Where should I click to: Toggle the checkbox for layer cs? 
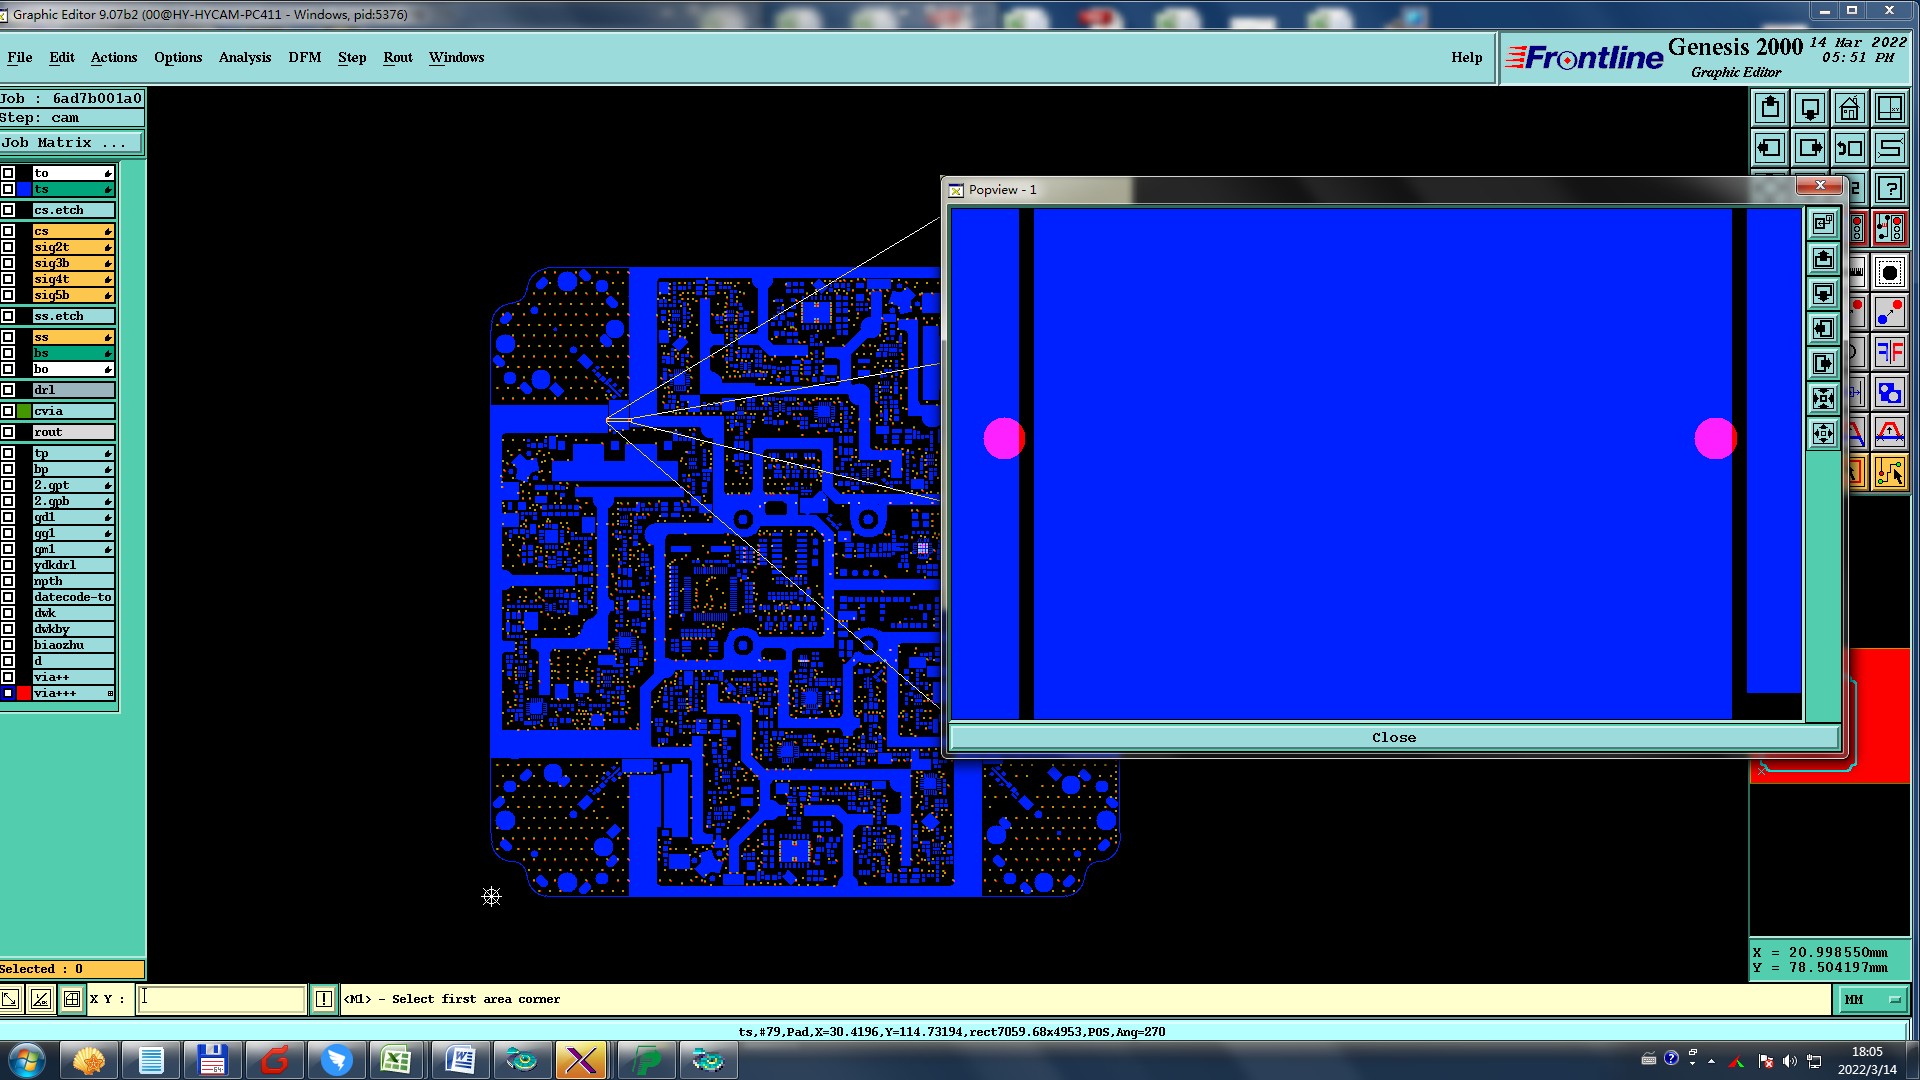(x=8, y=231)
